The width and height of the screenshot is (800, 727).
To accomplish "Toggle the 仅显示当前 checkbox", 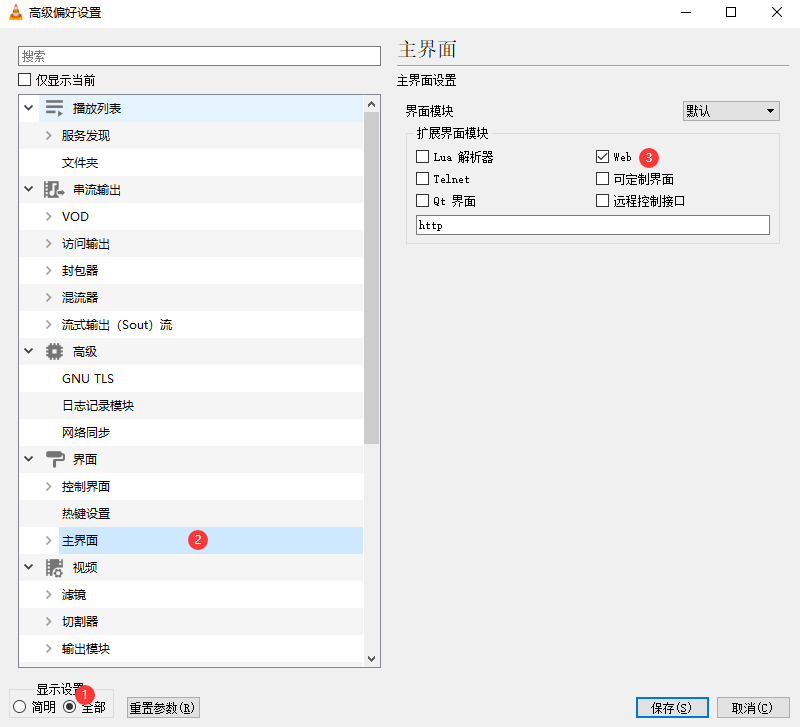I will (25, 80).
